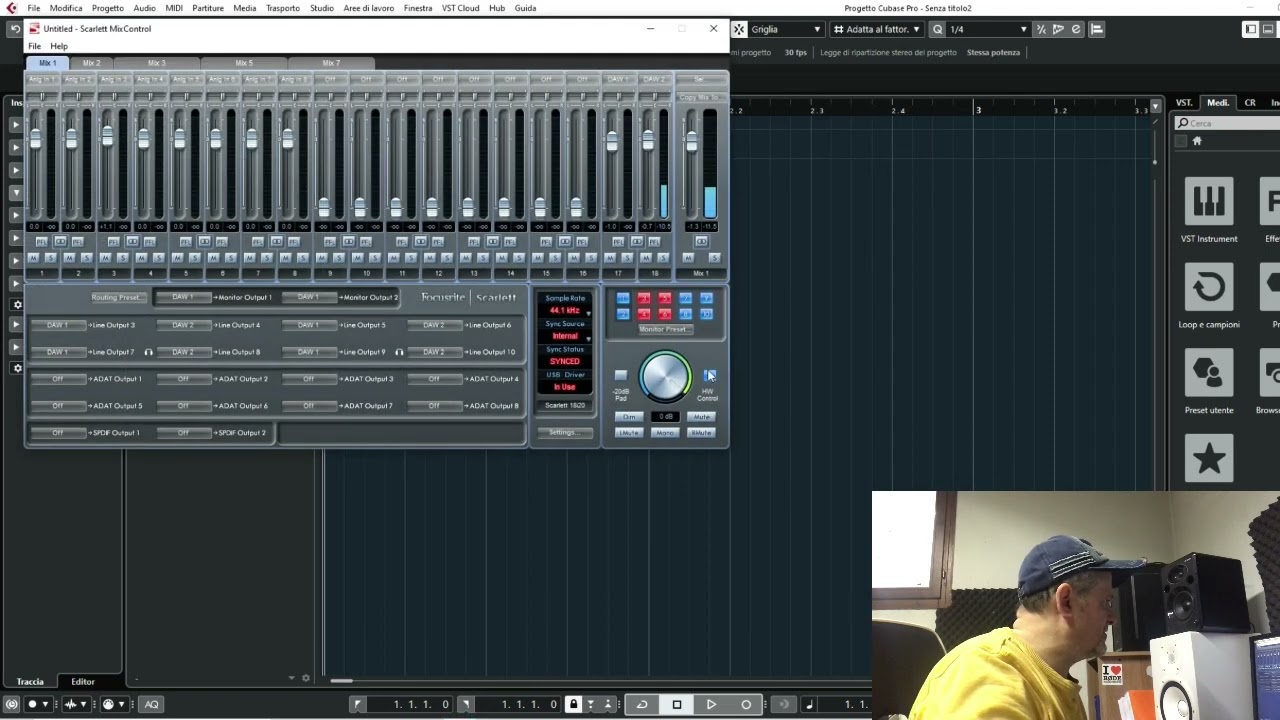Click the Stop button in Cubase transport
The image size is (1280, 720).
[677, 704]
